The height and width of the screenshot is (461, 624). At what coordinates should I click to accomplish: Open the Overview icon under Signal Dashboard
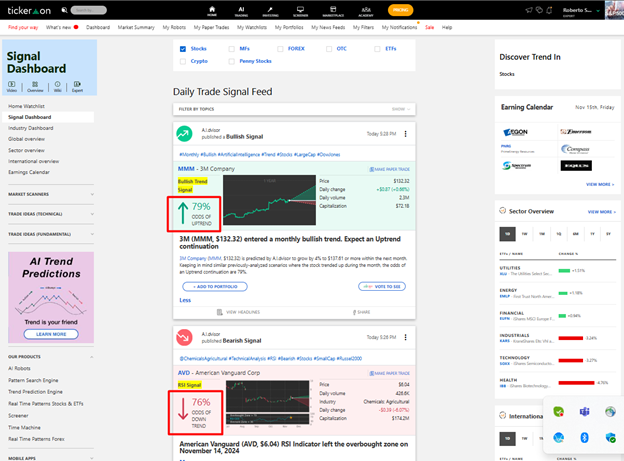[35, 86]
